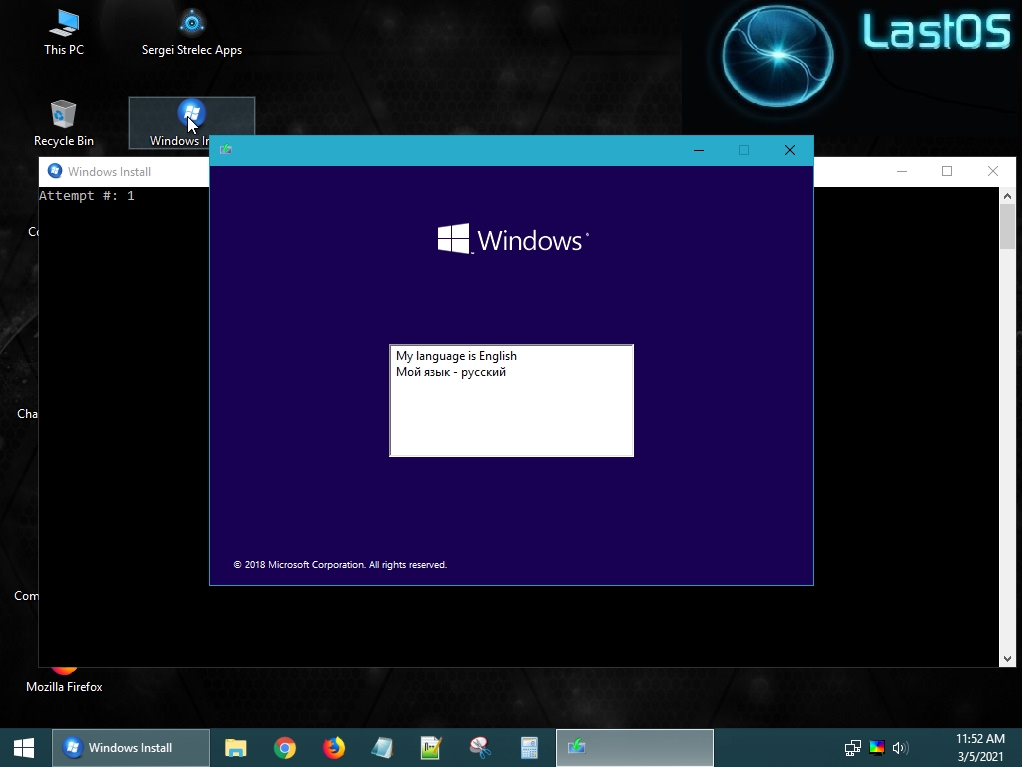
Task: Open the Calculator taskbar icon
Action: [529, 747]
